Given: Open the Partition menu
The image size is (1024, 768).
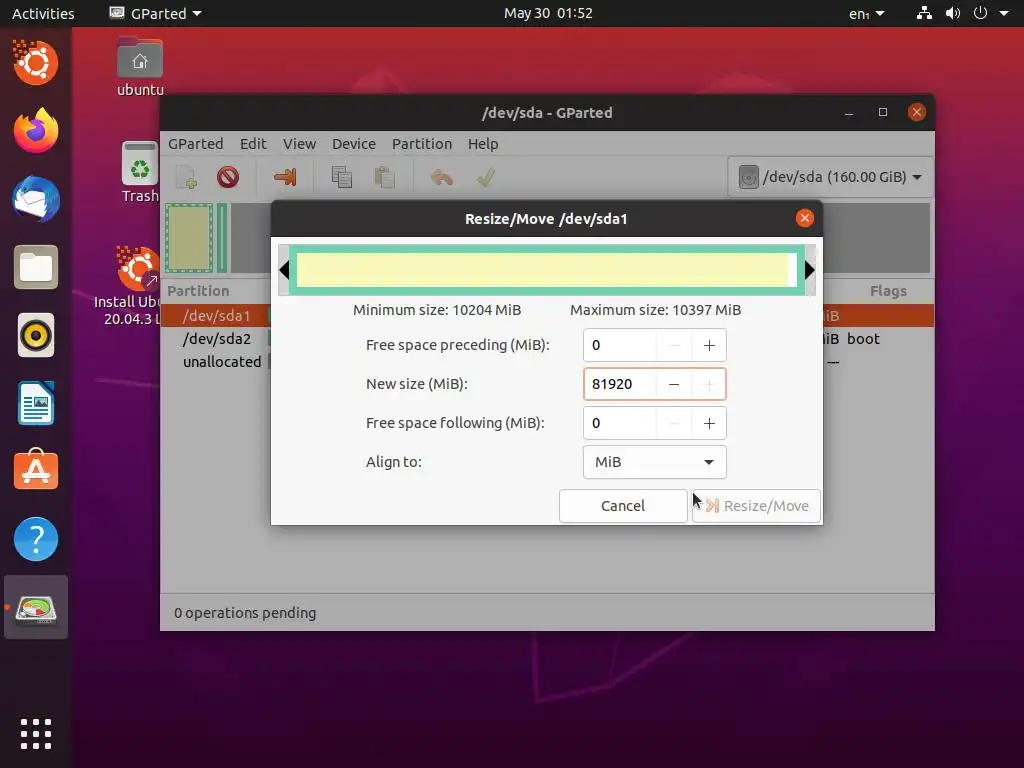Looking at the screenshot, I should click(422, 144).
